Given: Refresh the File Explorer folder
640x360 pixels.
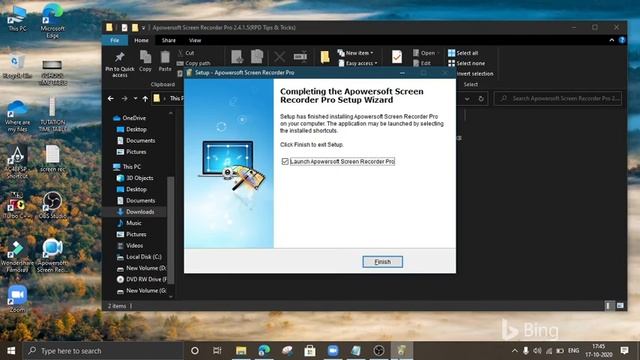Looking at the screenshot, I should click(x=481, y=99).
